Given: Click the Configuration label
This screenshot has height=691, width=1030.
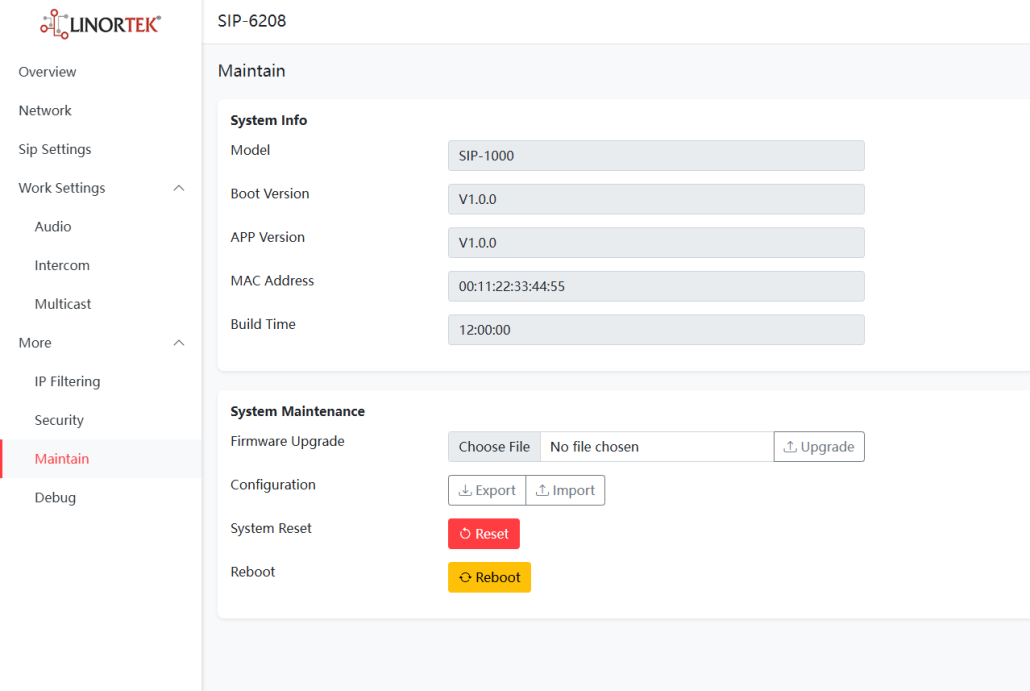Looking at the screenshot, I should tap(273, 485).
